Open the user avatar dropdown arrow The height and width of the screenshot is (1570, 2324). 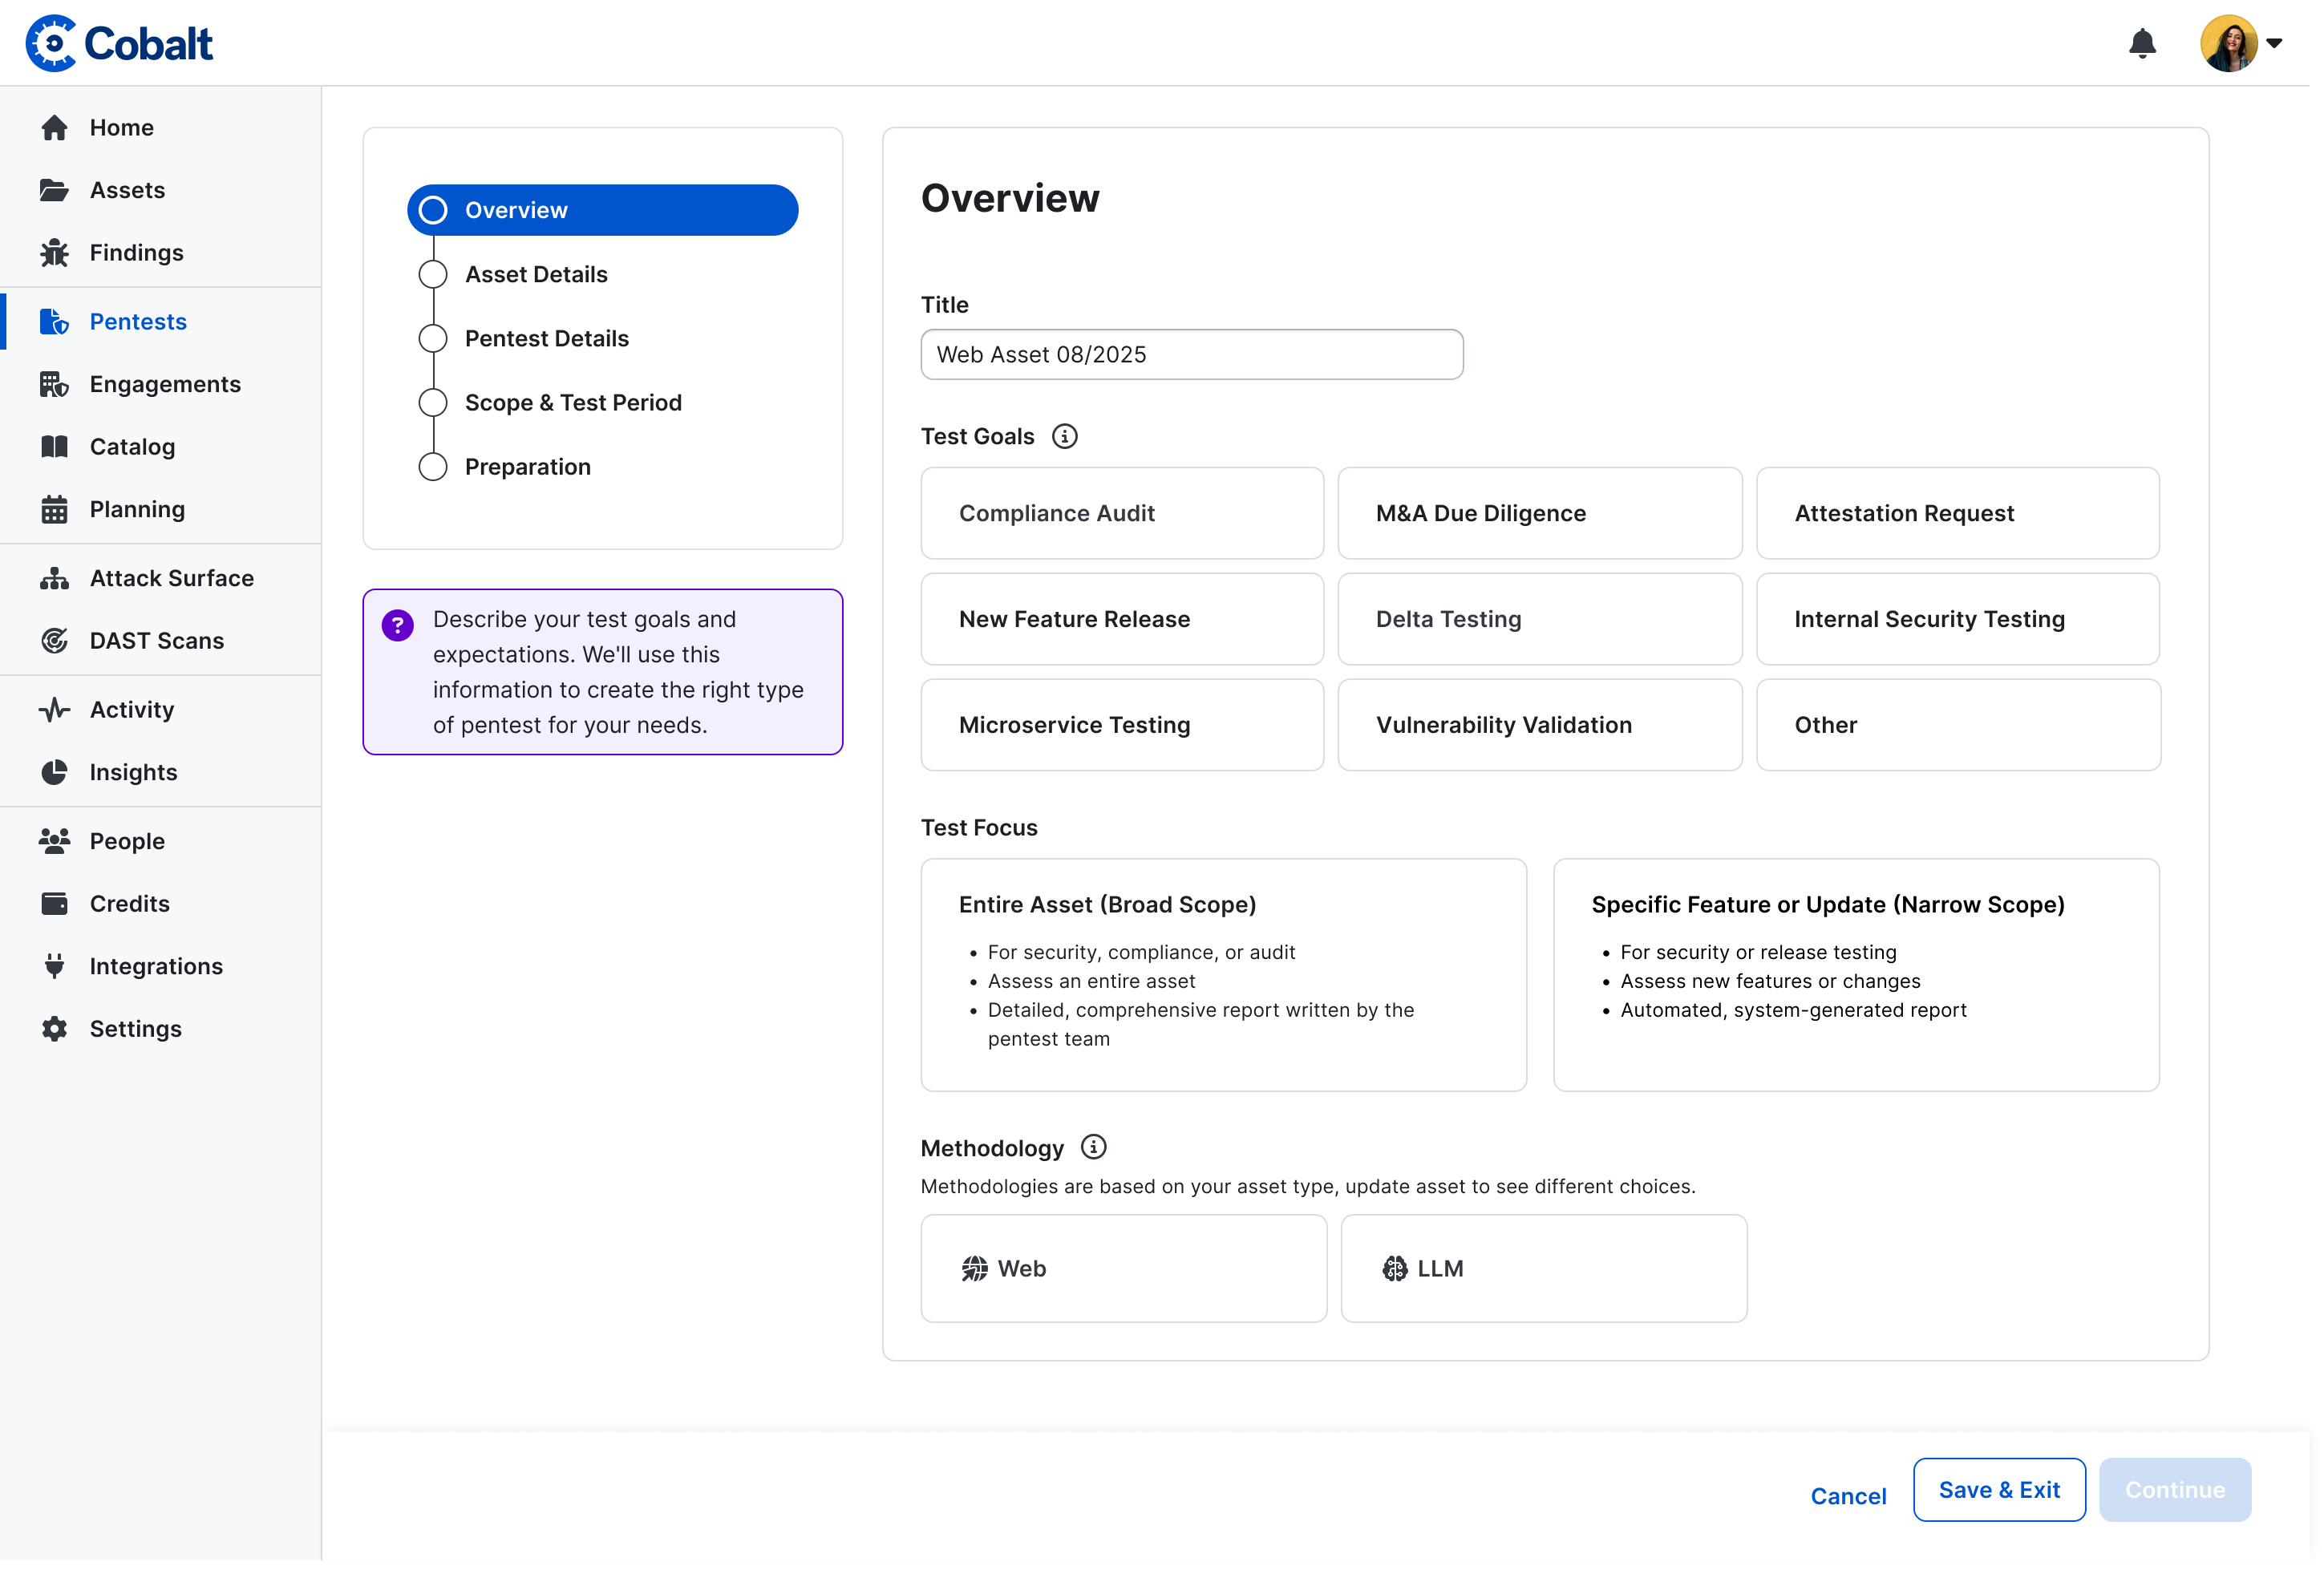pyautogui.click(x=2274, y=44)
